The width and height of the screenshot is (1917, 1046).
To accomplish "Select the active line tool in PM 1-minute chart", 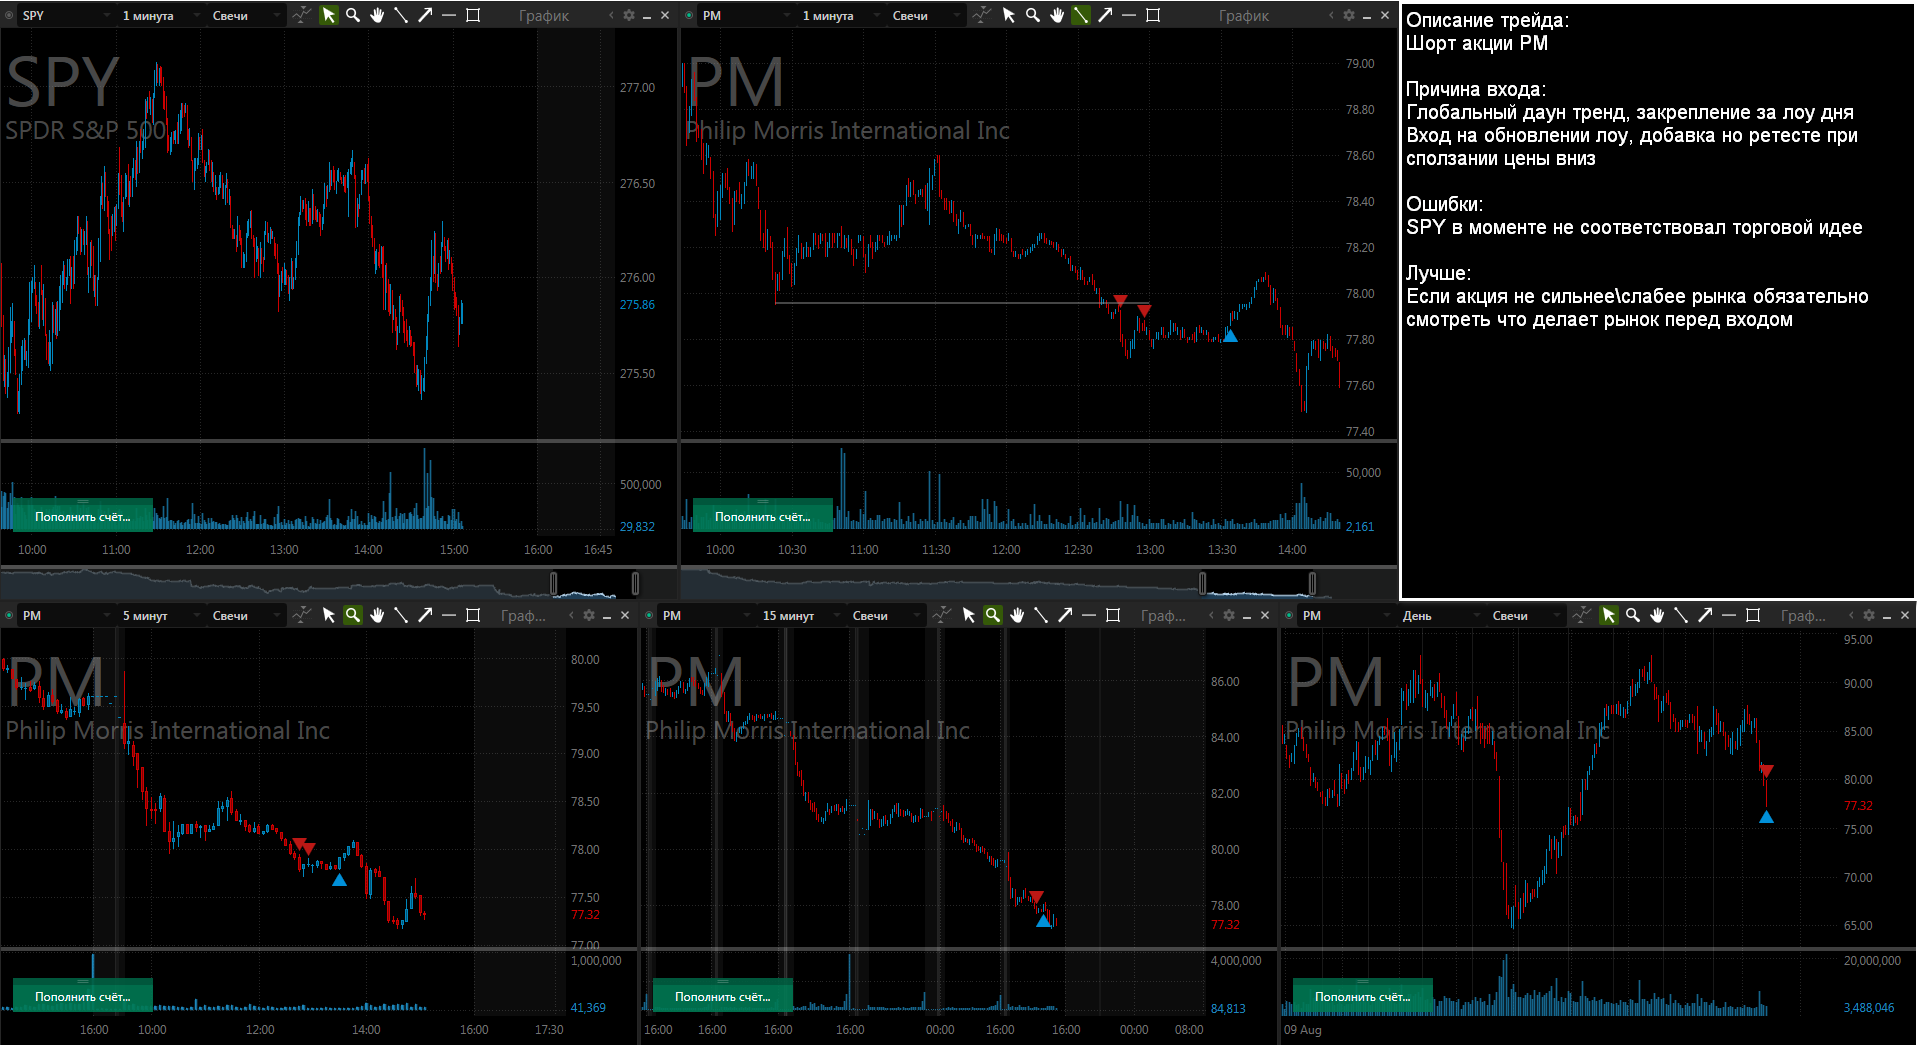I will coord(1081,15).
